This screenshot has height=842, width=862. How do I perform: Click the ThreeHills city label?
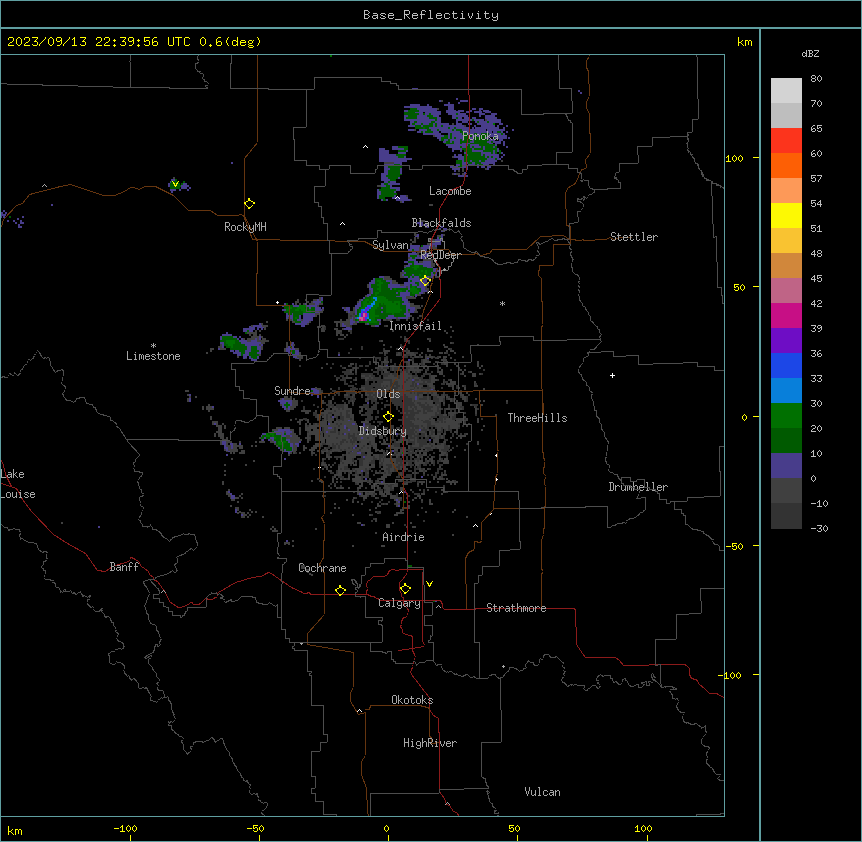(x=537, y=418)
